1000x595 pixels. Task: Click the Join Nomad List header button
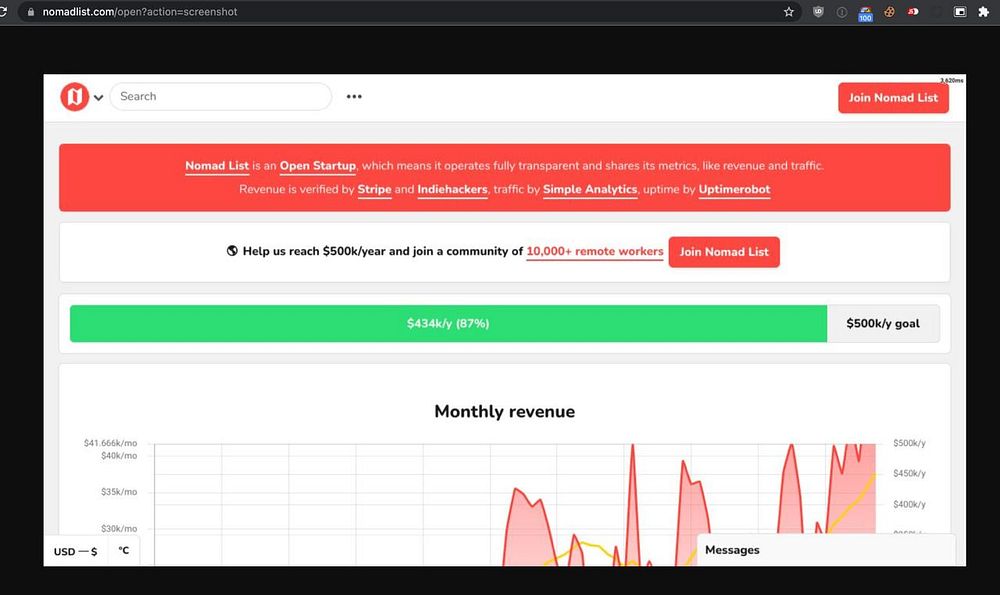tap(893, 98)
